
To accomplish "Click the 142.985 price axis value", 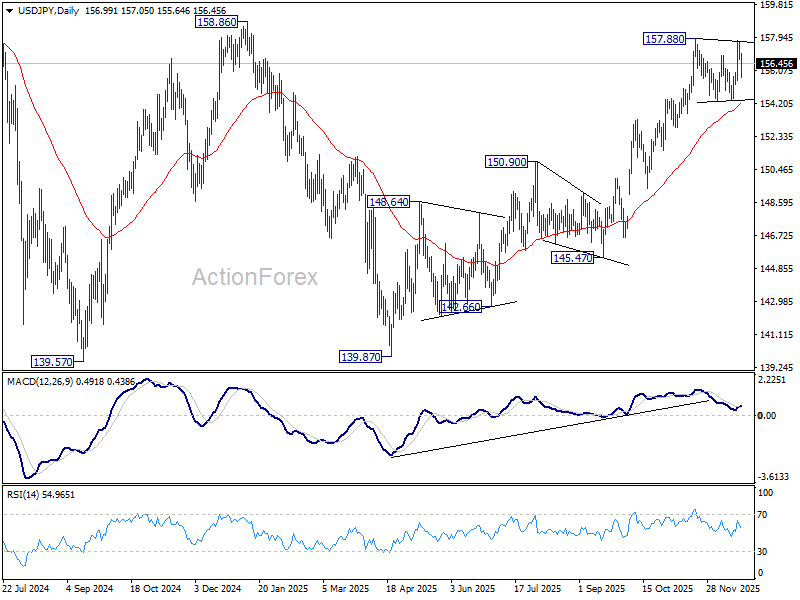I will pos(776,302).
